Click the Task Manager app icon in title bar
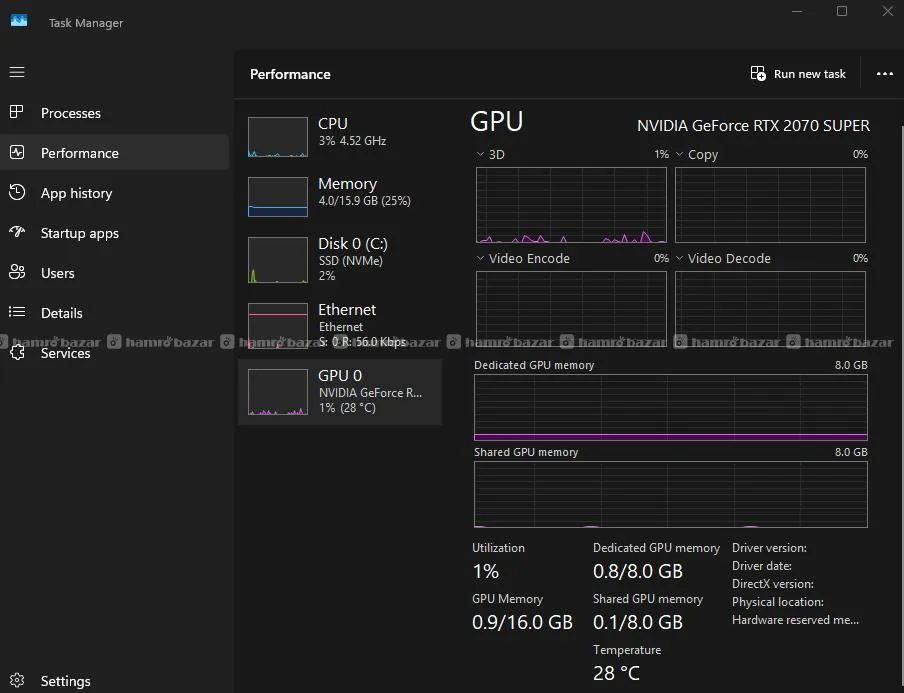The image size is (904, 693). pos(19,21)
